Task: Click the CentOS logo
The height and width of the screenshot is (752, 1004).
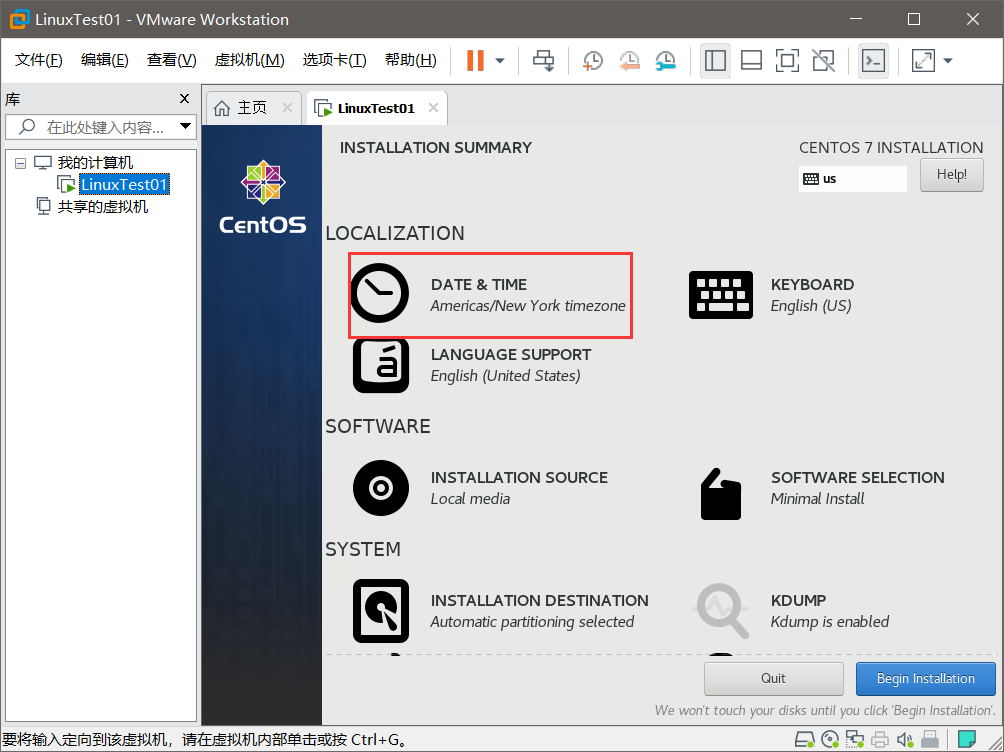Action: tap(263, 197)
